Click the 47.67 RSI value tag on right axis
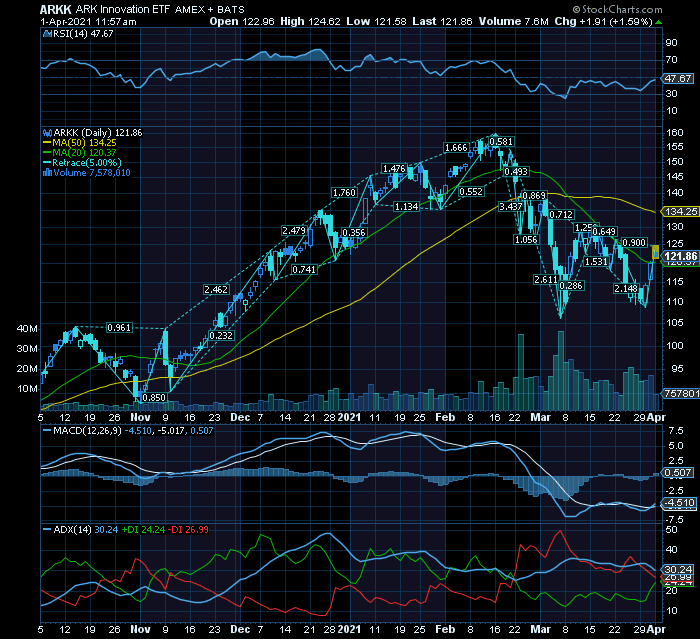This screenshot has height=639, width=700. pyautogui.click(x=678, y=79)
